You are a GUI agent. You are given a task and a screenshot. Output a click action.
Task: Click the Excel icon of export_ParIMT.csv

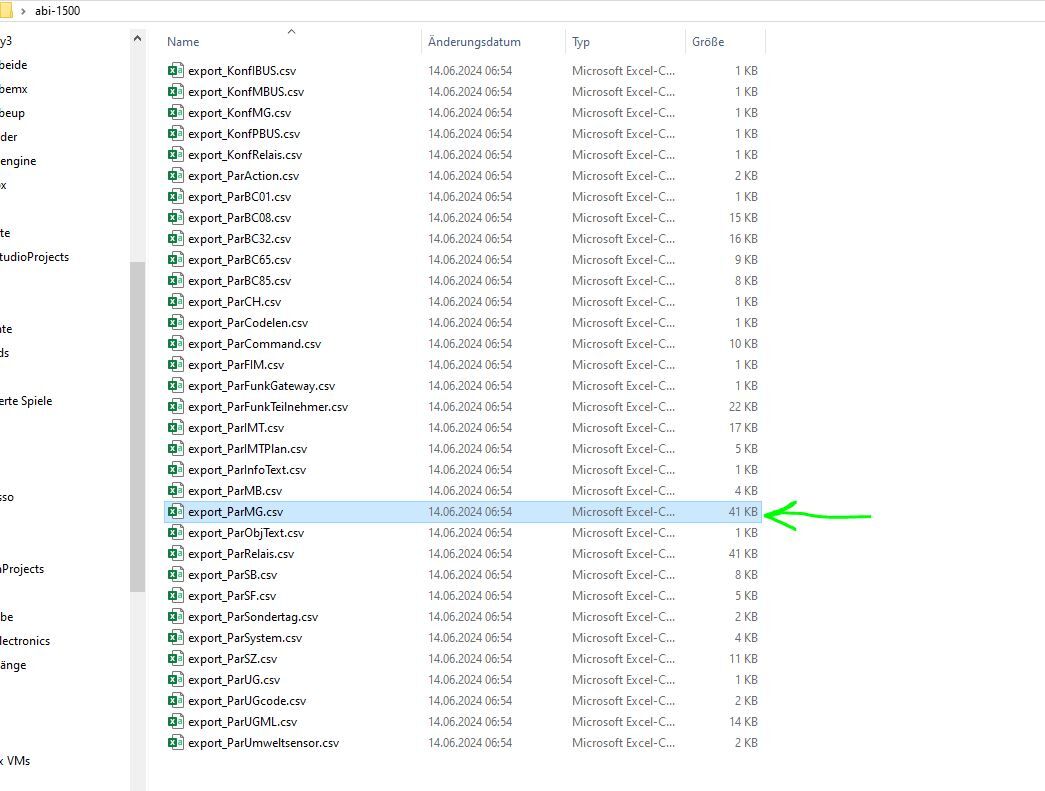pyautogui.click(x=175, y=427)
